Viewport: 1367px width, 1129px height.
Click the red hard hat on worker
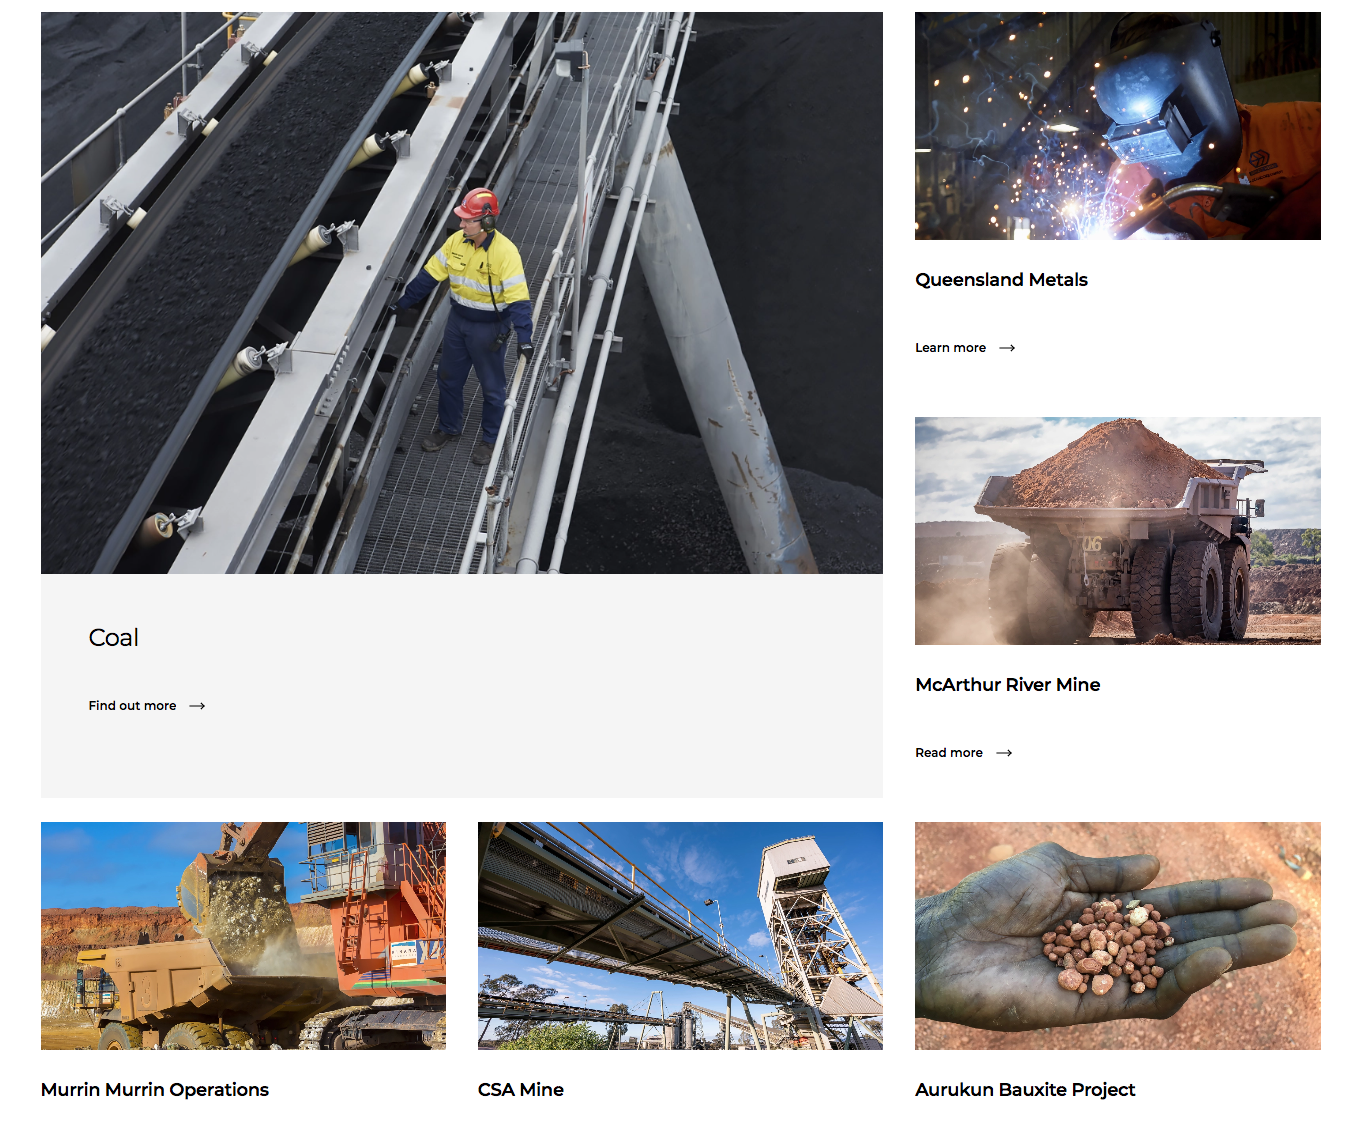pyautogui.click(x=478, y=203)
